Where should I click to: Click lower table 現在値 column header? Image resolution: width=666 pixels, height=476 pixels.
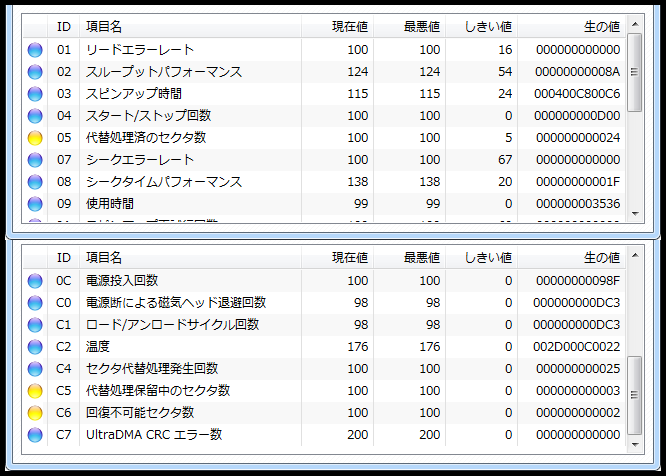(x=338, y=258)
